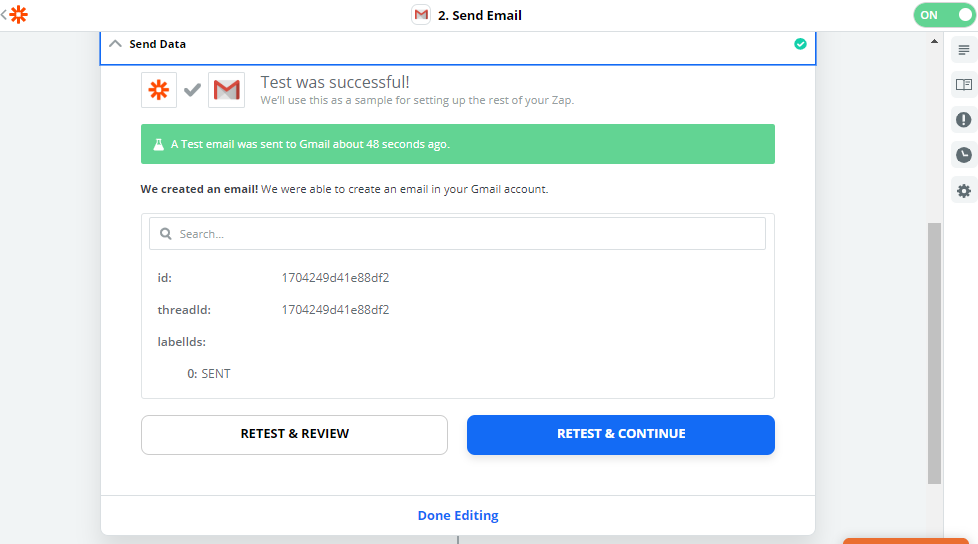This screenshot has width=978, height=544.
Task: Click the vertical scrollbar of the editor
Action: (x=935, y=350)
